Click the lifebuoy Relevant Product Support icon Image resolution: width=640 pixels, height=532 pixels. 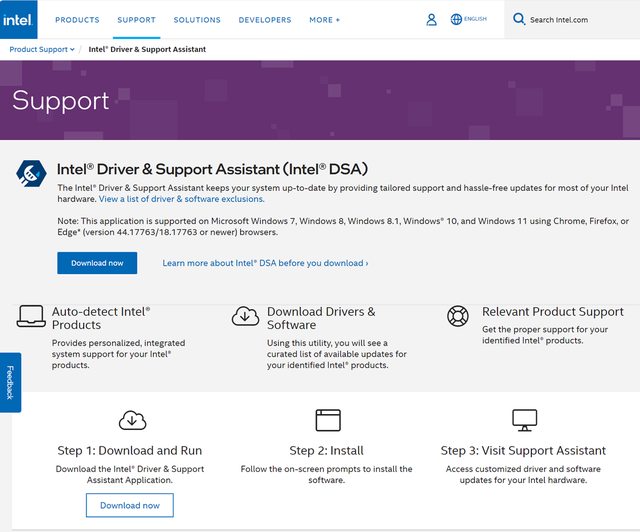click(x=458, y=316)
